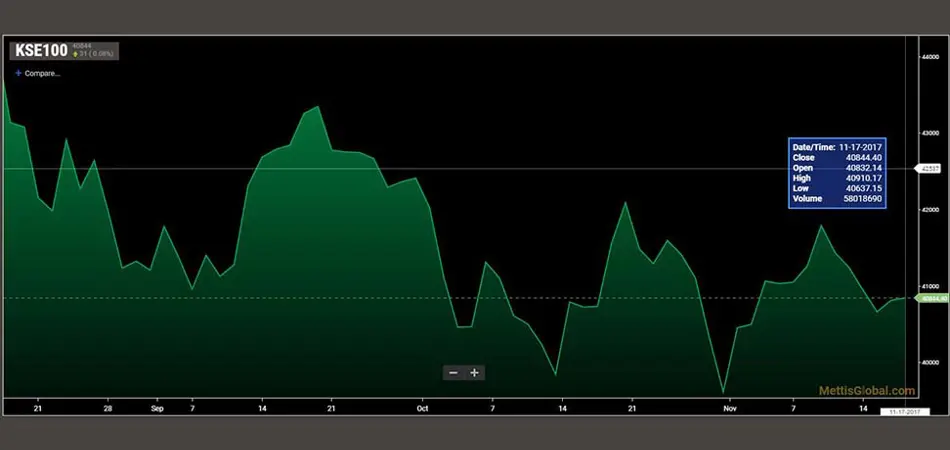Click the 28 date tick before Sep
950x450 pixels.
tap(107, 408)
